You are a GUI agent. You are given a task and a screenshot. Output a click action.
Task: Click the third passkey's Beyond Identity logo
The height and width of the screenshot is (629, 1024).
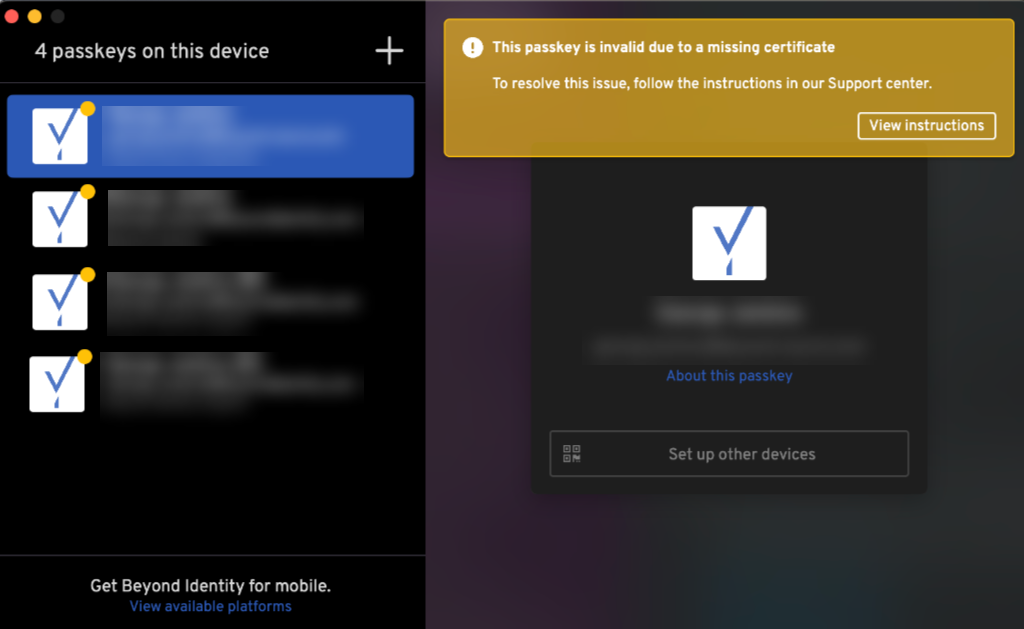click(x=60, y=302)
